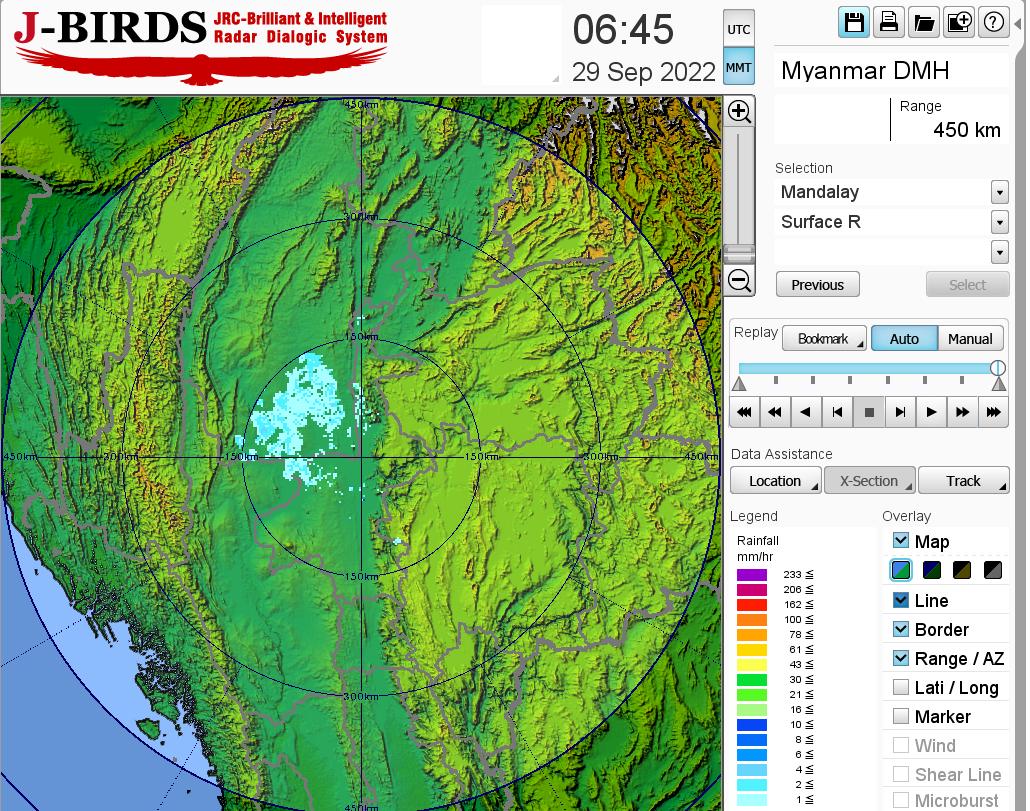Click the save floppy disk icon
Image resolution: width=1030 pixels, height=811 pixels.
(x=854, y=22)
